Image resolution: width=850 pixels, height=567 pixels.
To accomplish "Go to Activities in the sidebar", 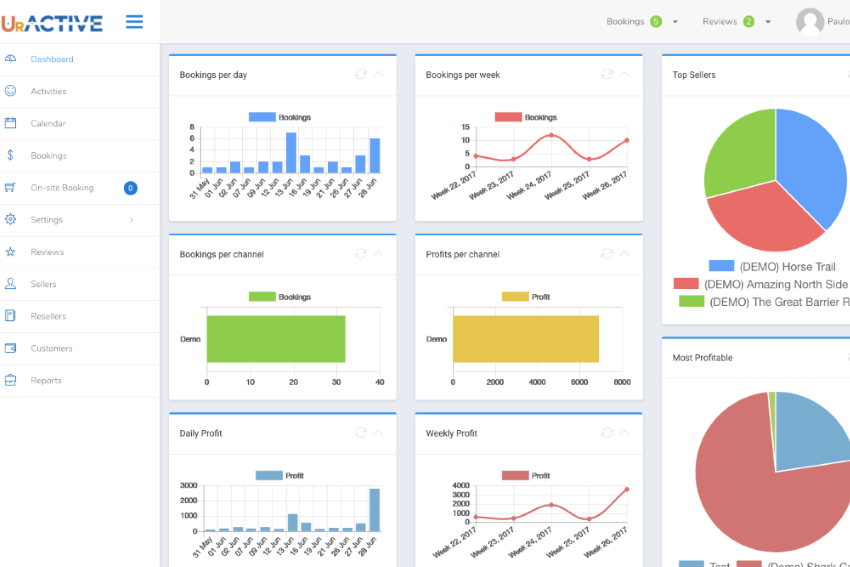I will point(48,91).
